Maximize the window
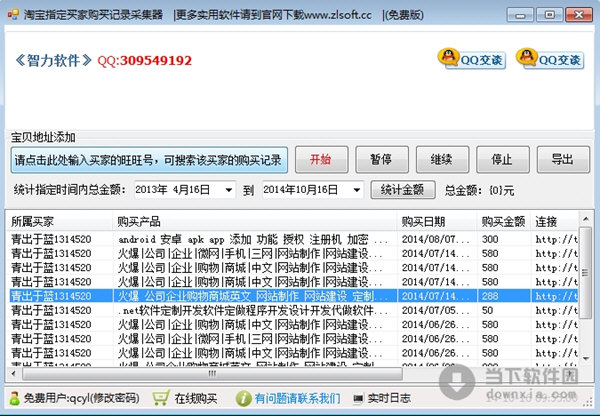The height and width of the screenshot is (416, 600). tap(549, 15)
